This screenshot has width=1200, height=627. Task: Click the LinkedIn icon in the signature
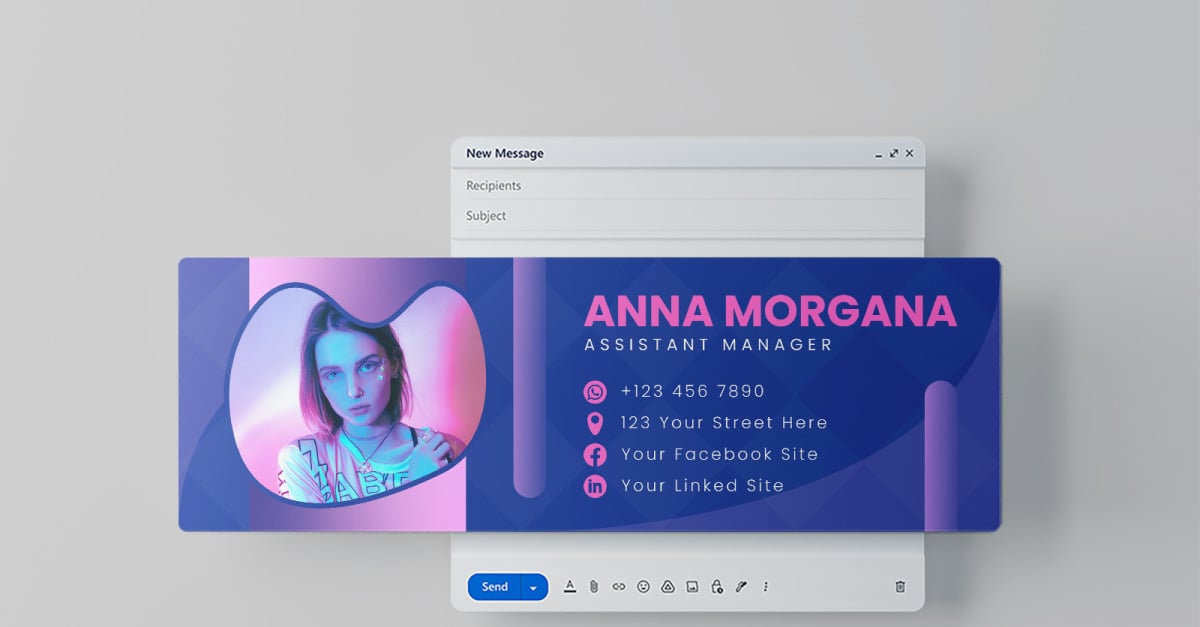pos(593,486)
